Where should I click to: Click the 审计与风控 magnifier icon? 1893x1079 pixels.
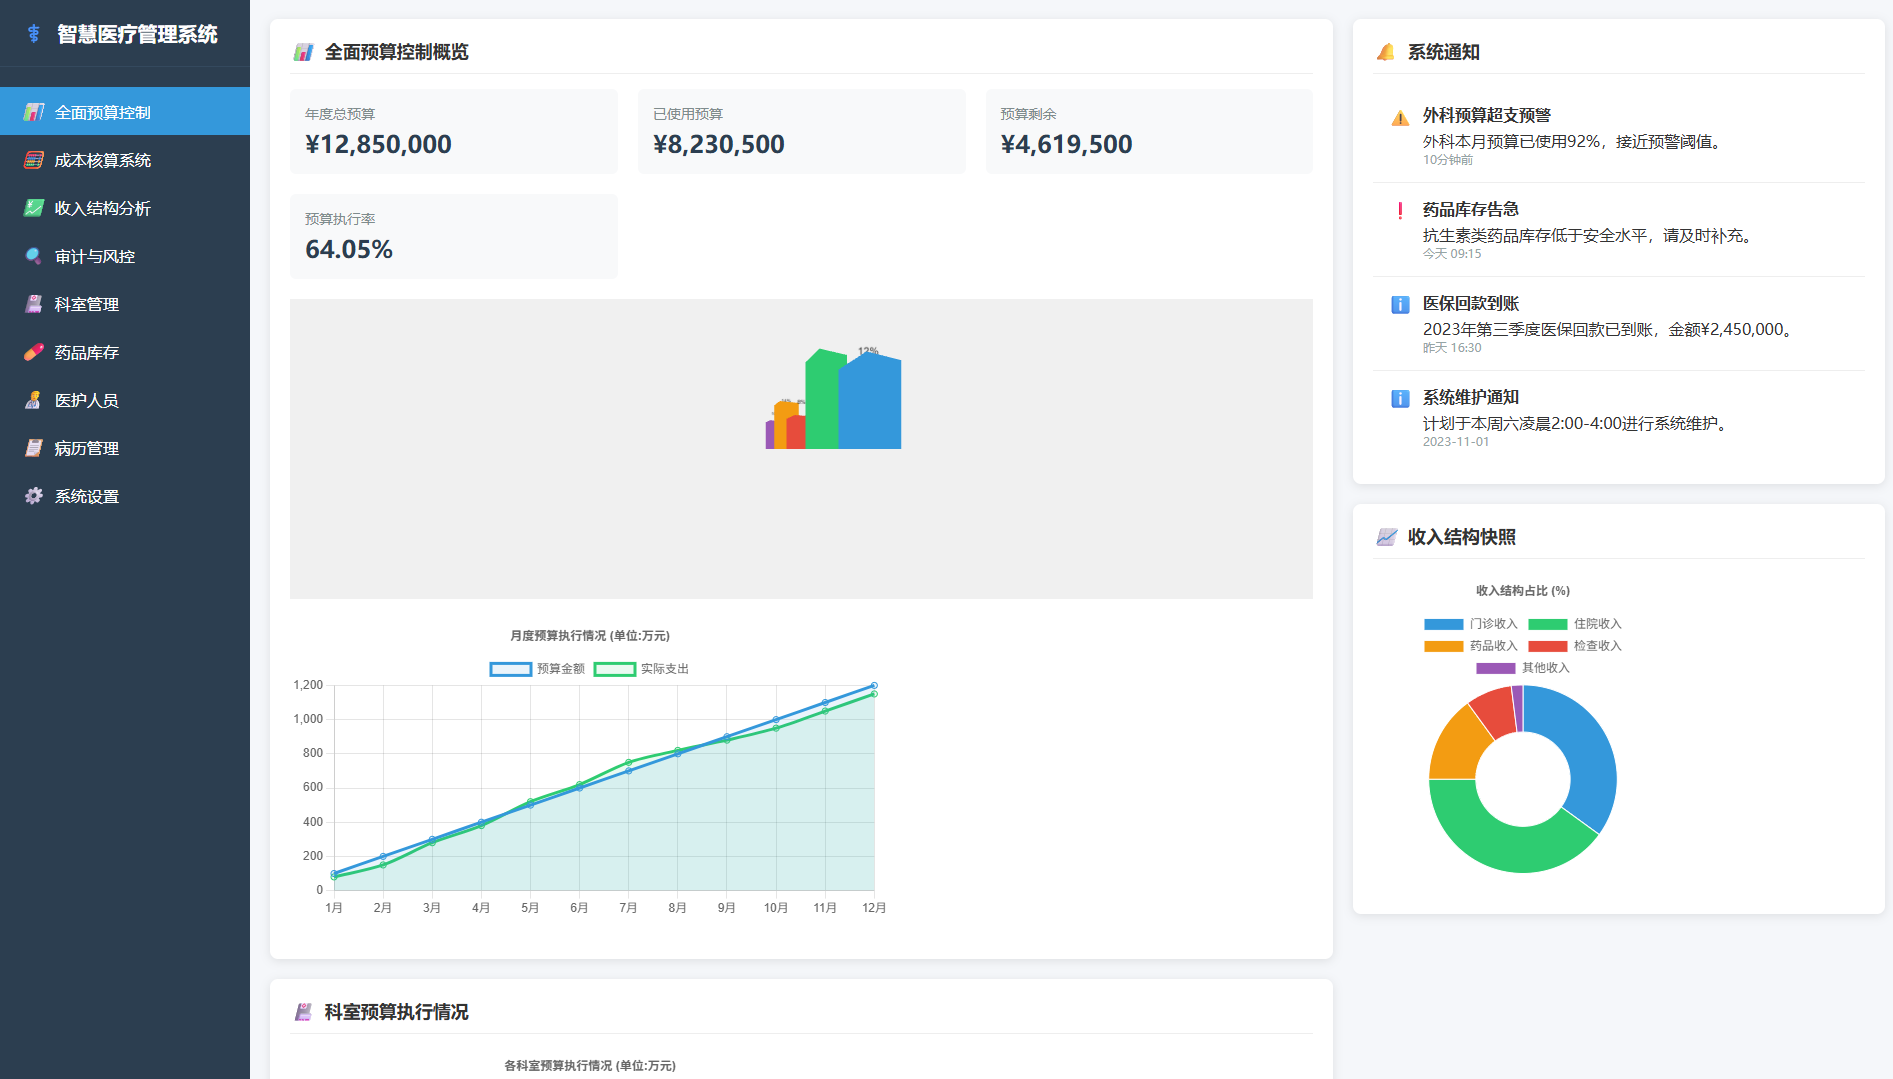pos(34,256)
